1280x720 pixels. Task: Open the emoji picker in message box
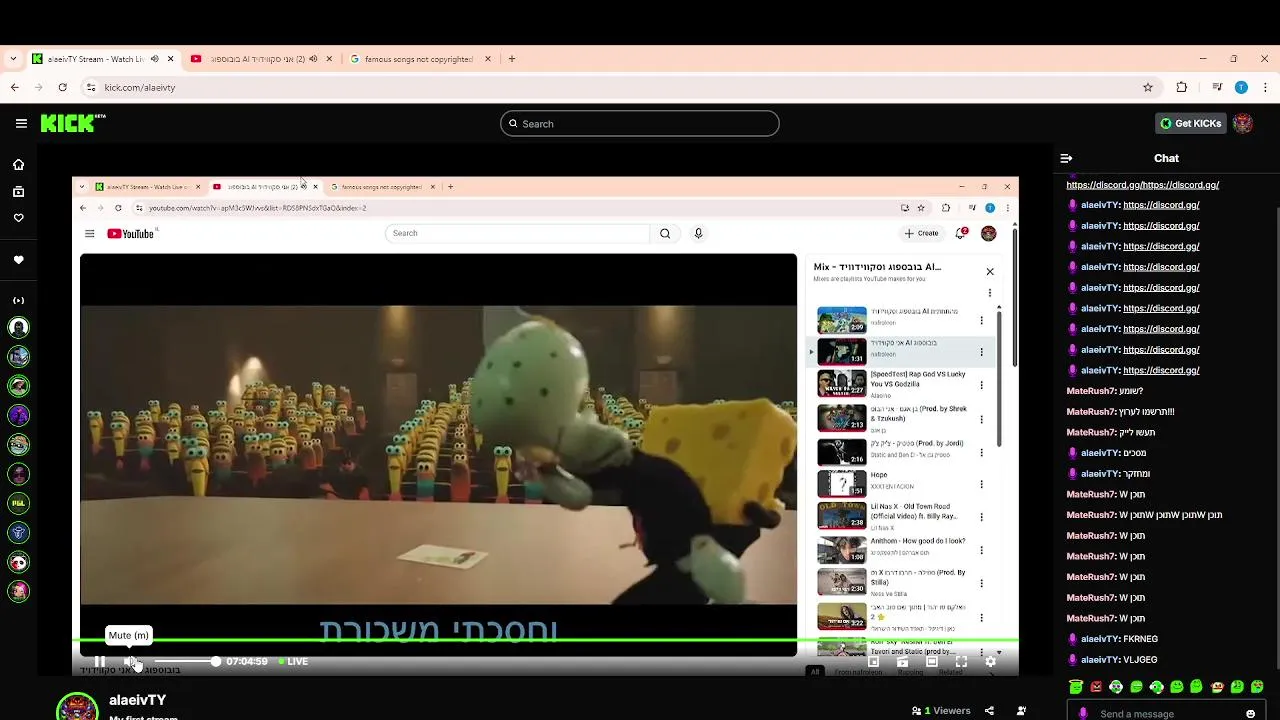point(1250,714)
